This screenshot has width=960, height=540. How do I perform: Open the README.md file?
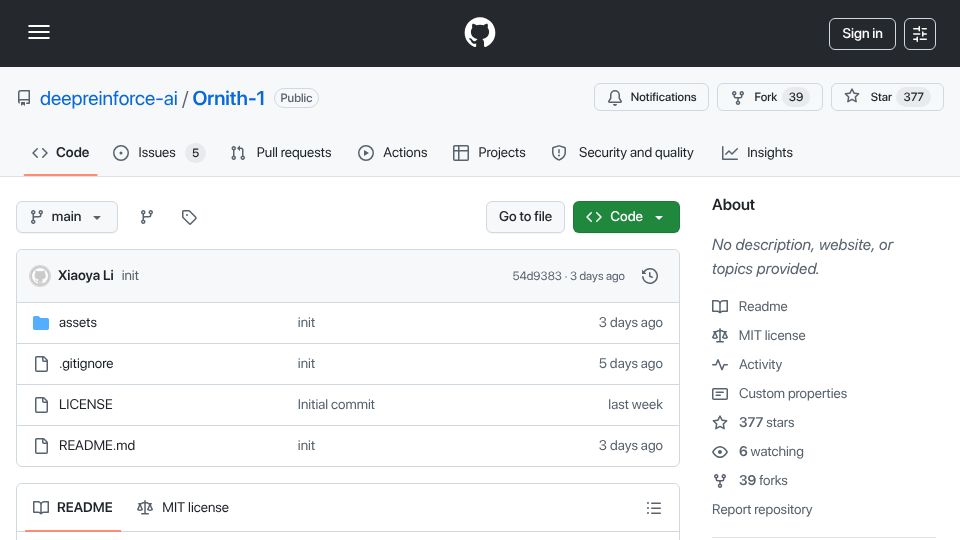point(97,446)
